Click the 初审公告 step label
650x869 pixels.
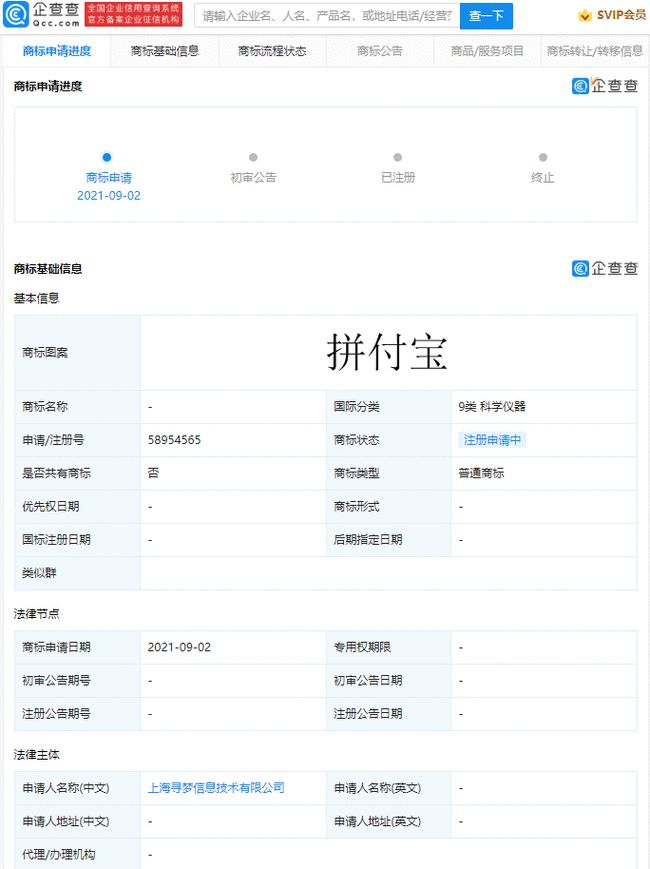coord(253,178)
